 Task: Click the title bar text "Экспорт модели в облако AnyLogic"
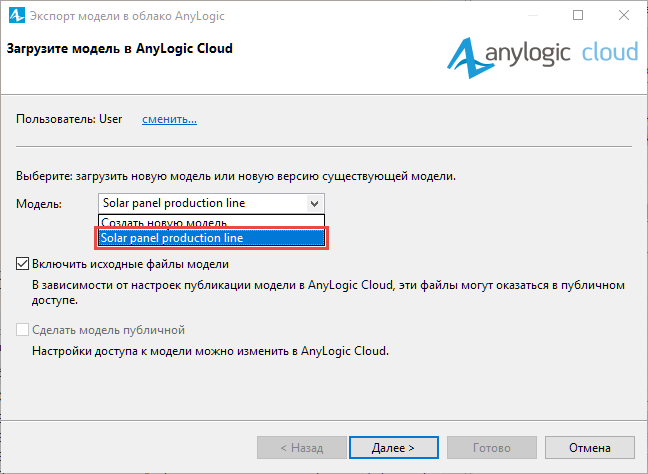click(127, 16)
